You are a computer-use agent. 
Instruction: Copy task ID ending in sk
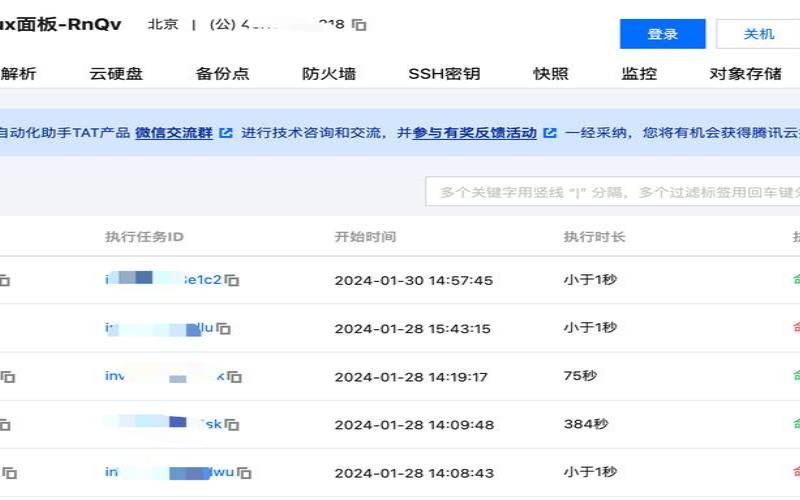tap(232, 424)
